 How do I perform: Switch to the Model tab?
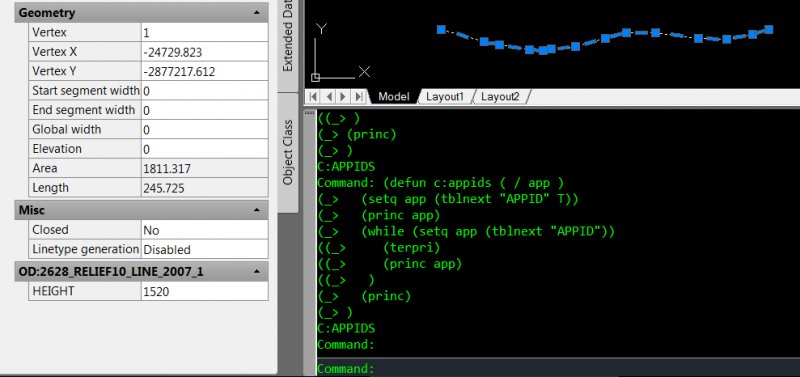[393, 96]
